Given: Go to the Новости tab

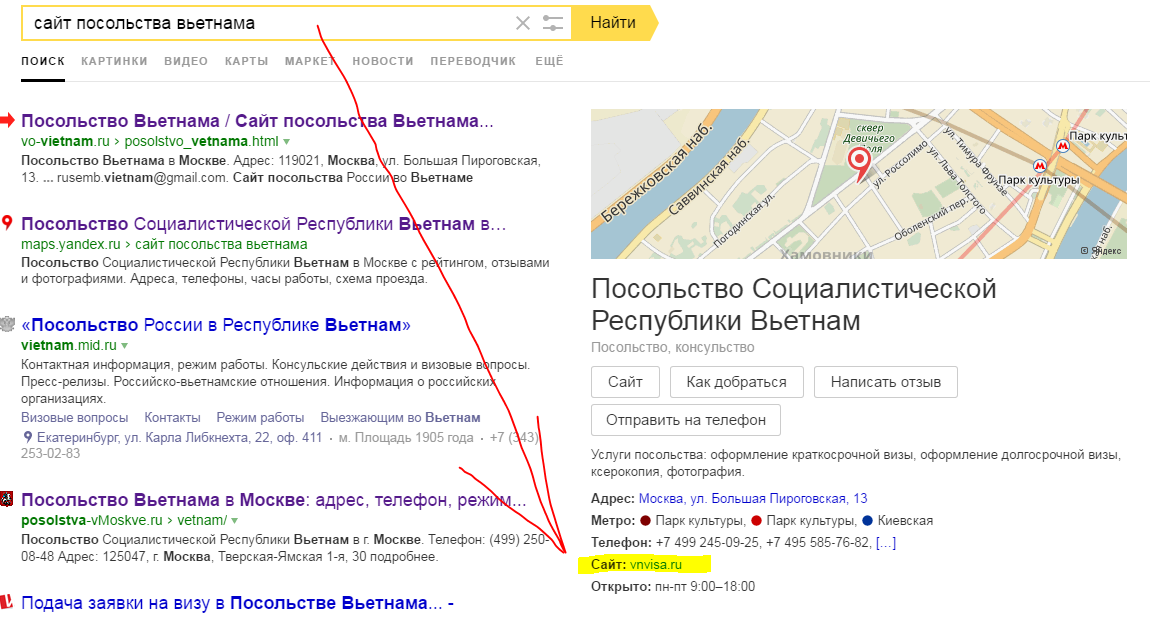Looking at the screenshot, I should [383, 62].
